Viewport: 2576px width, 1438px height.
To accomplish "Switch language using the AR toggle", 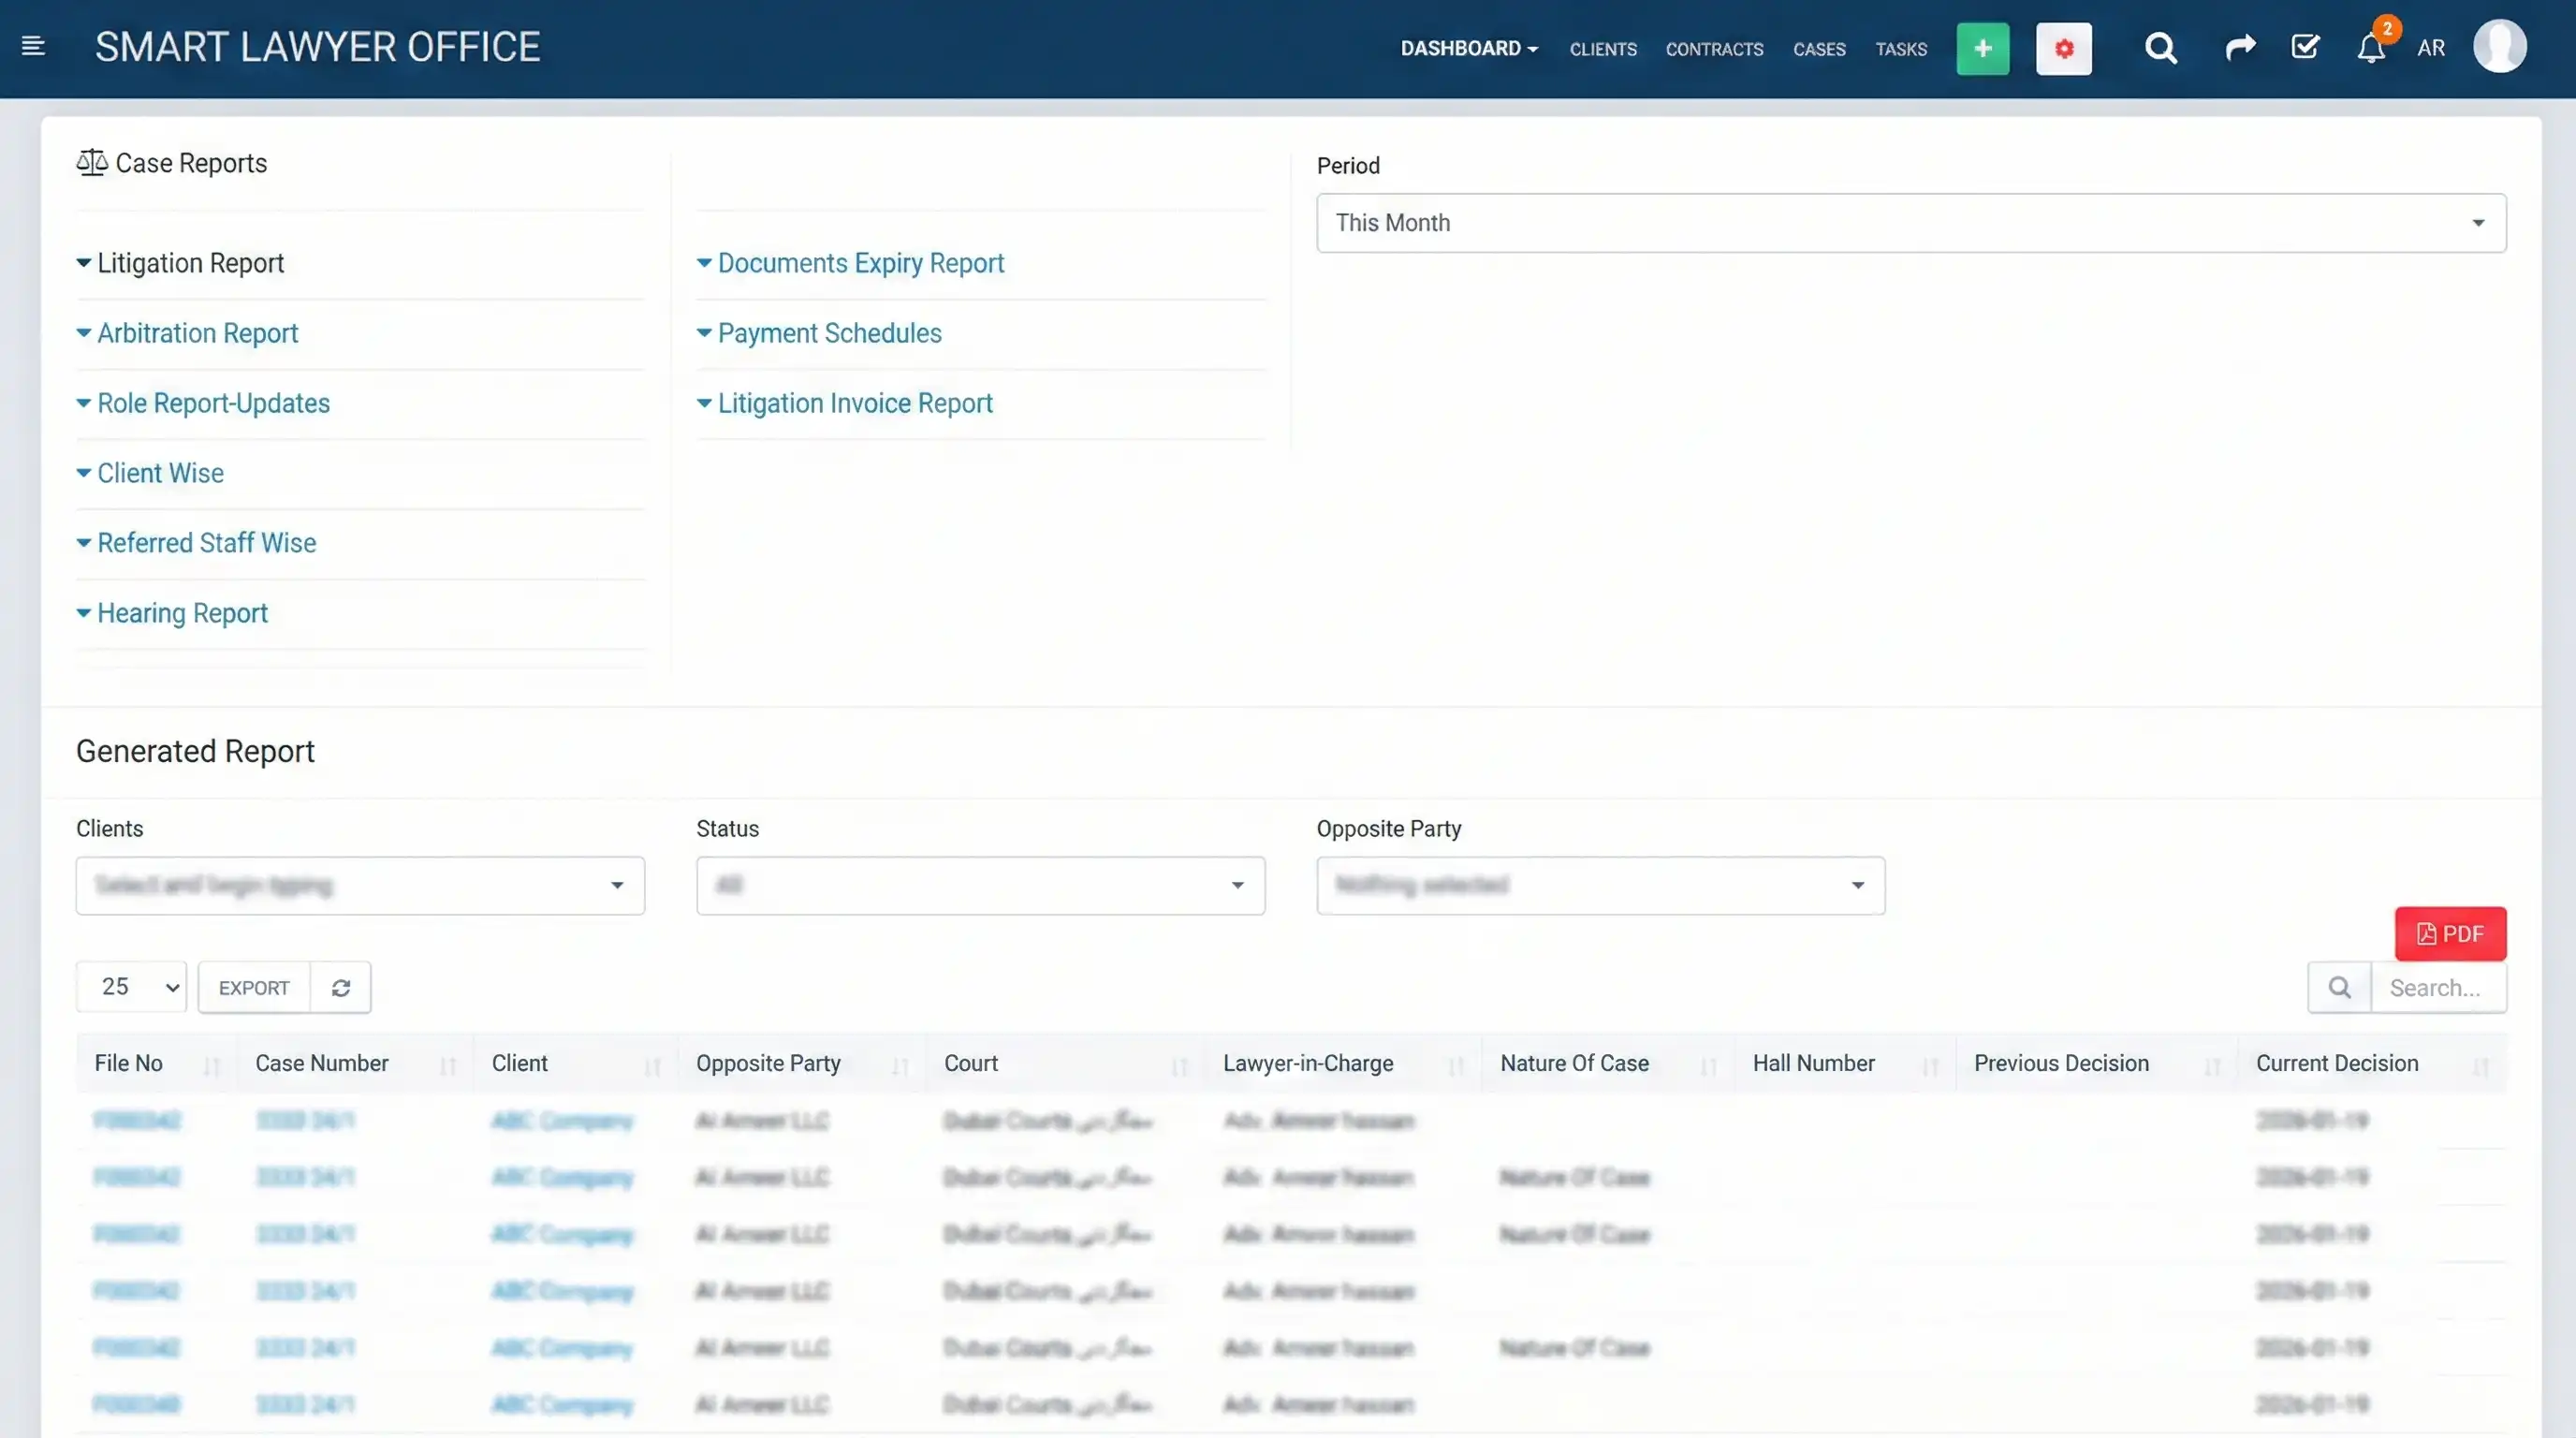I will point(2431,48).
